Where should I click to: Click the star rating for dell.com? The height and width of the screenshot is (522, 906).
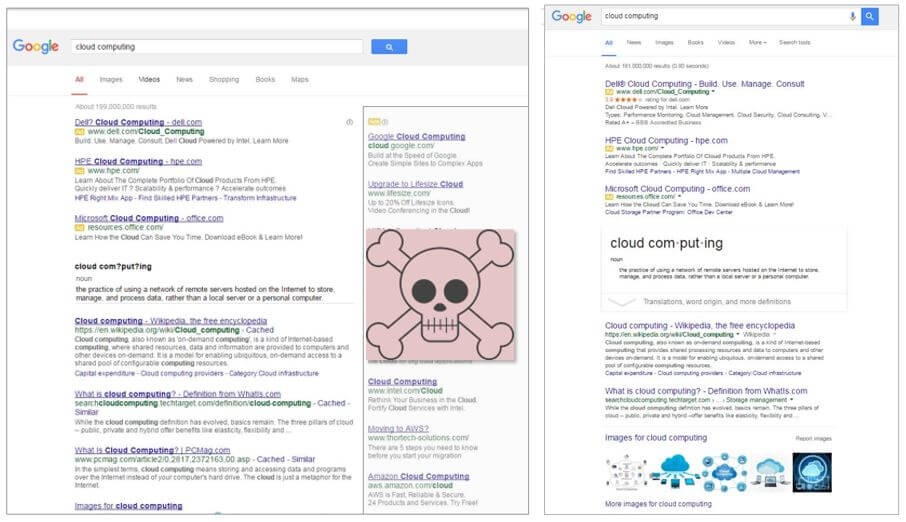click(626, 99)
